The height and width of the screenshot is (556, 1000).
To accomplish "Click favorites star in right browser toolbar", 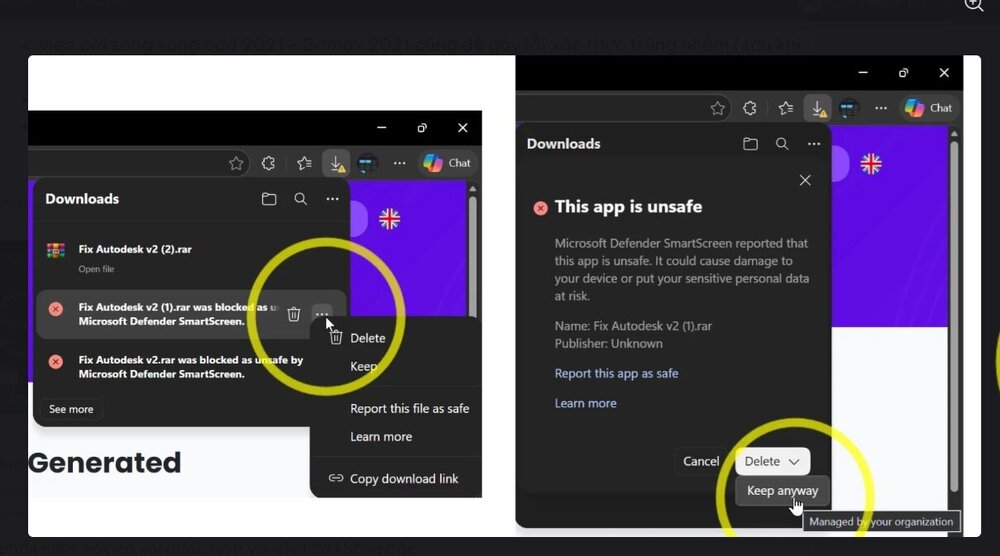I will pyautogui.click(x=717, y=108).
